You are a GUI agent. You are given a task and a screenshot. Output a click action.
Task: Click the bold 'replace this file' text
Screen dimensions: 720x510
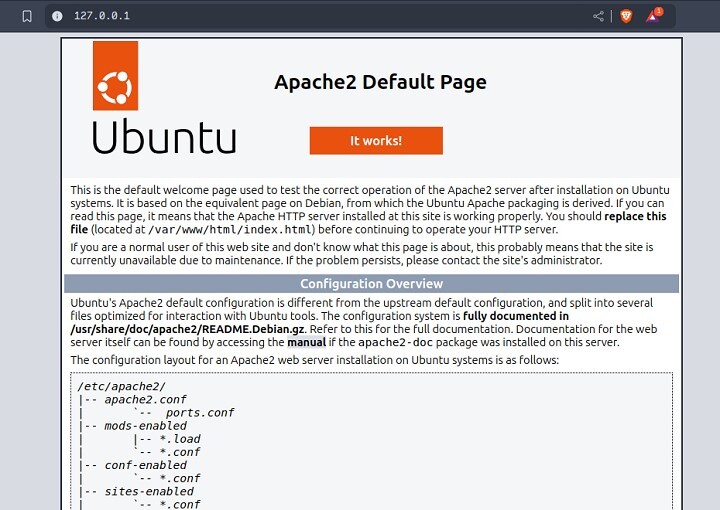[635, 216]
